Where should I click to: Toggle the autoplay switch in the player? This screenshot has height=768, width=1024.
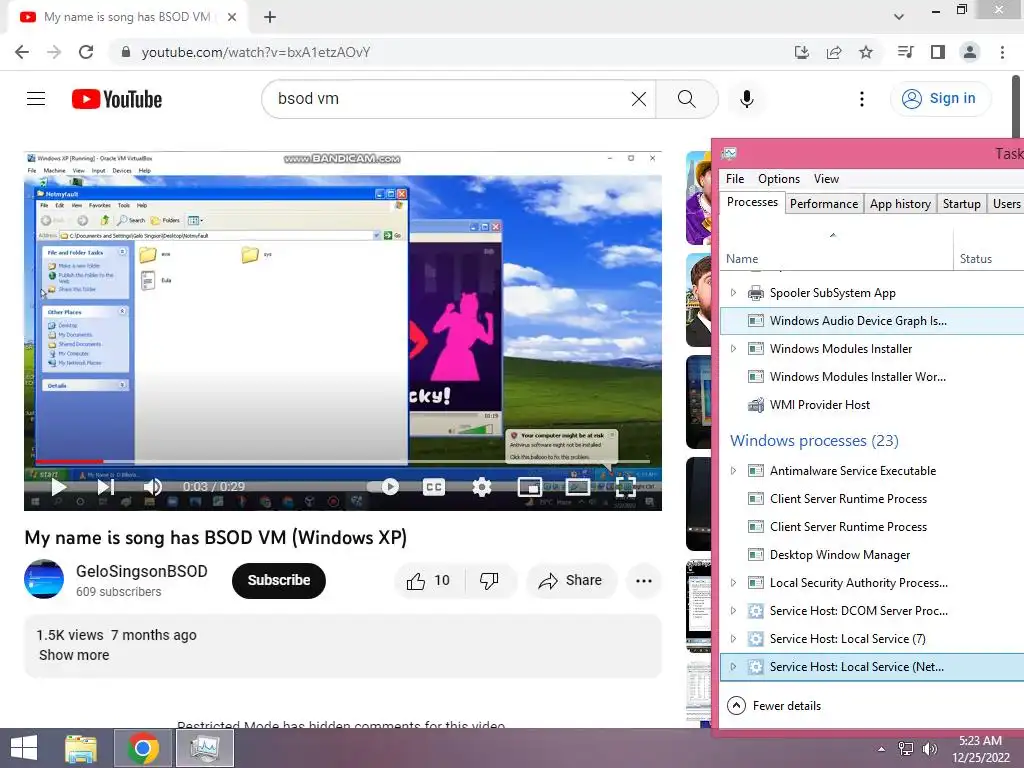click(383, 487)
